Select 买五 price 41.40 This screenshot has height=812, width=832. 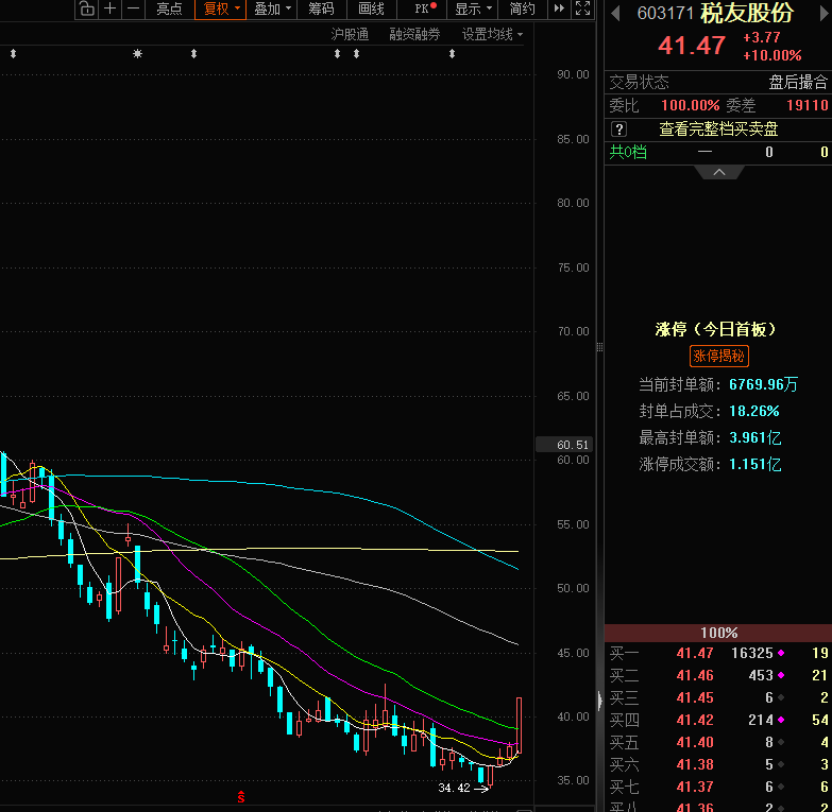695,742
